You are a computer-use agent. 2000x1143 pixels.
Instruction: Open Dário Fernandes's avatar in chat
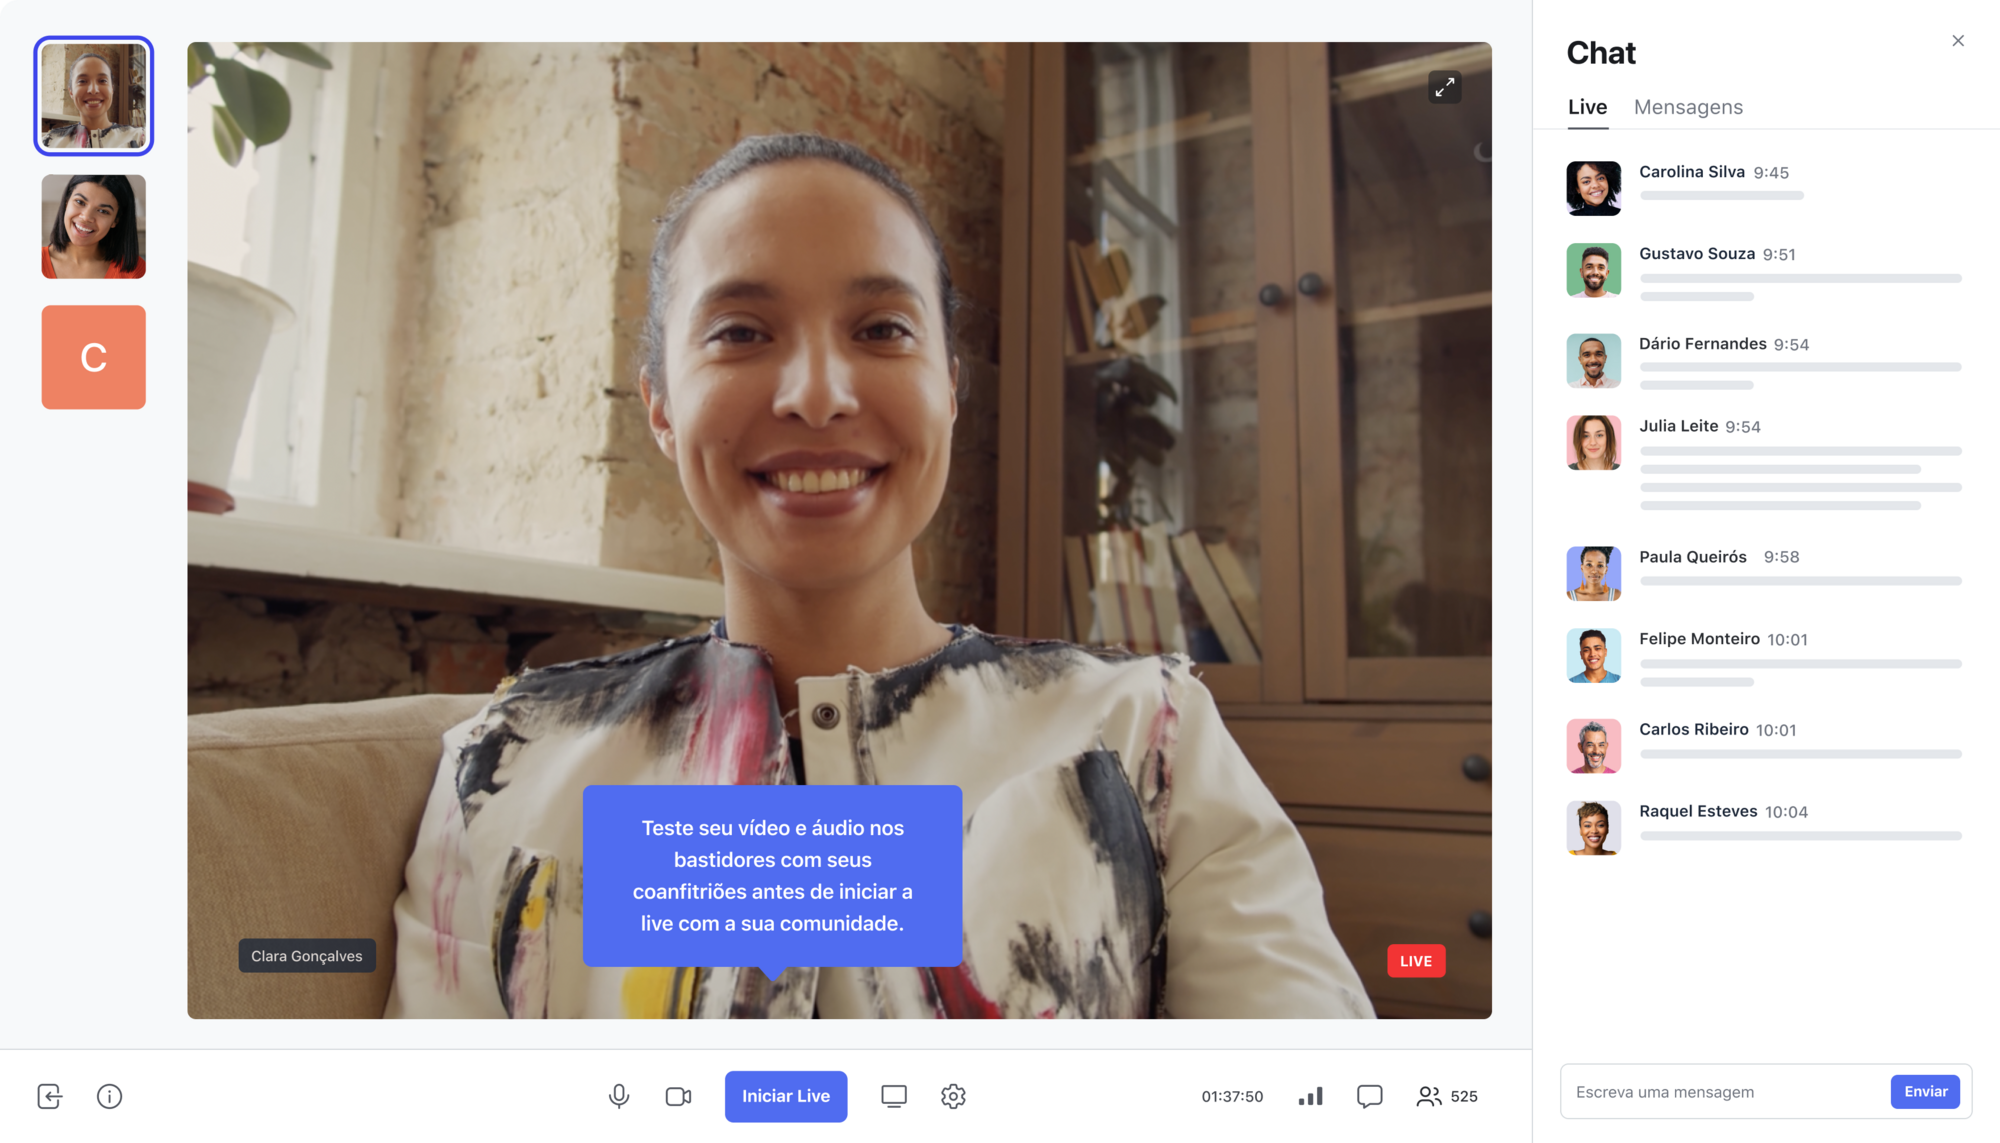1593,360
